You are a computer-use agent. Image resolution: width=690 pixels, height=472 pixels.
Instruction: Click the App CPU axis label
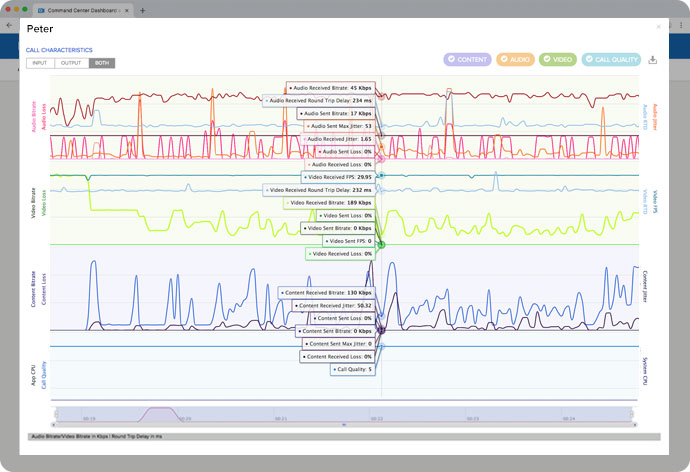(33, 375)
